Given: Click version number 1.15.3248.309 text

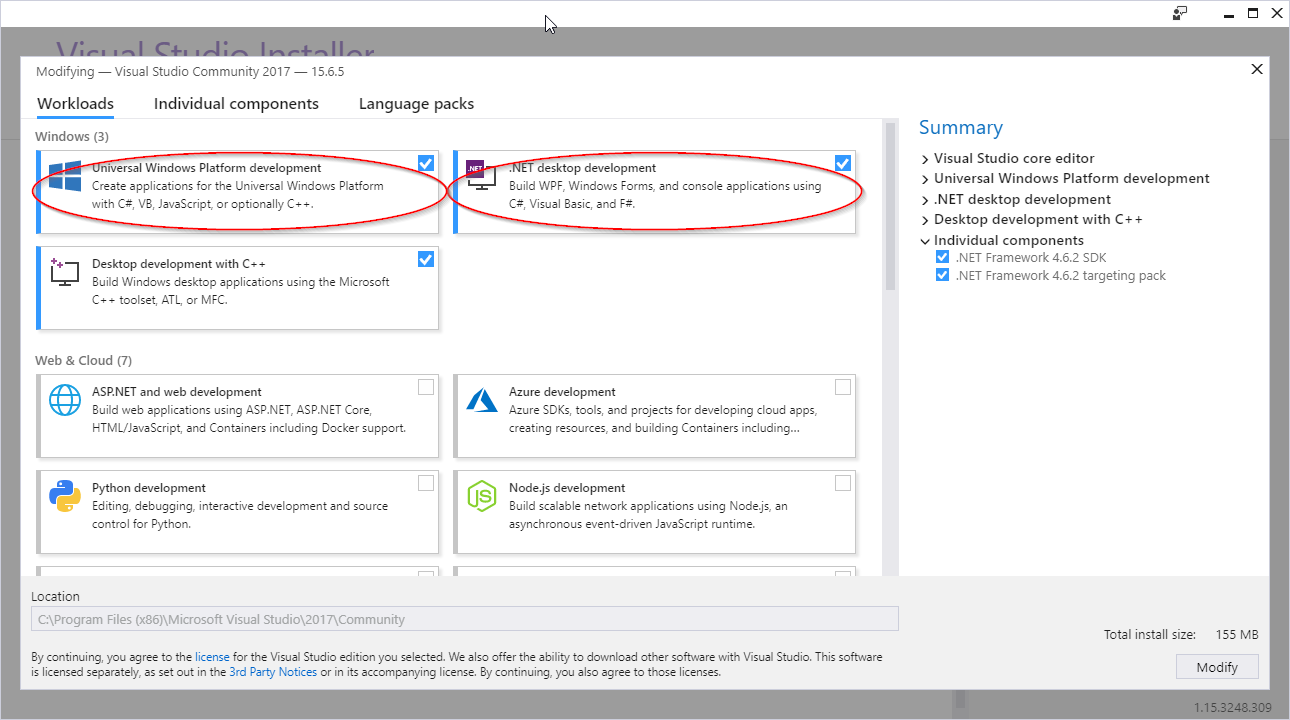Looking at the screenshot, I should [x=1233, y=708].
